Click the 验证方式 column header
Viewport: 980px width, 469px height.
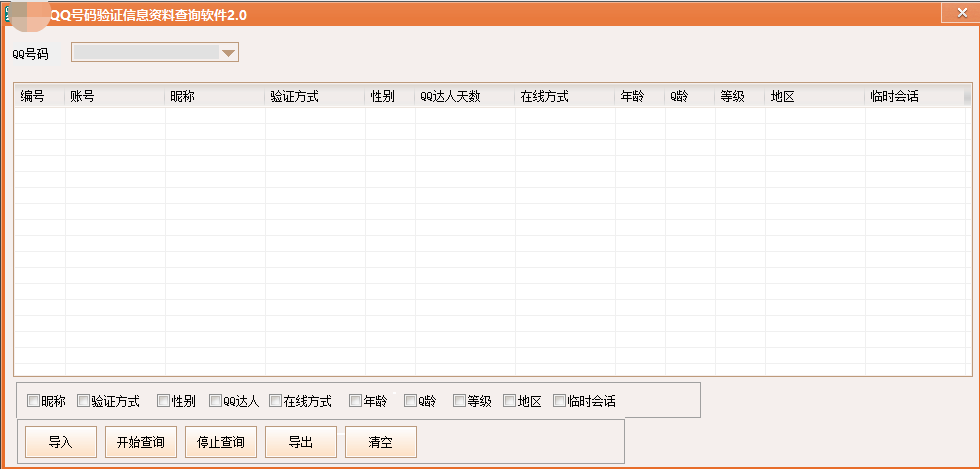(315, 97)
